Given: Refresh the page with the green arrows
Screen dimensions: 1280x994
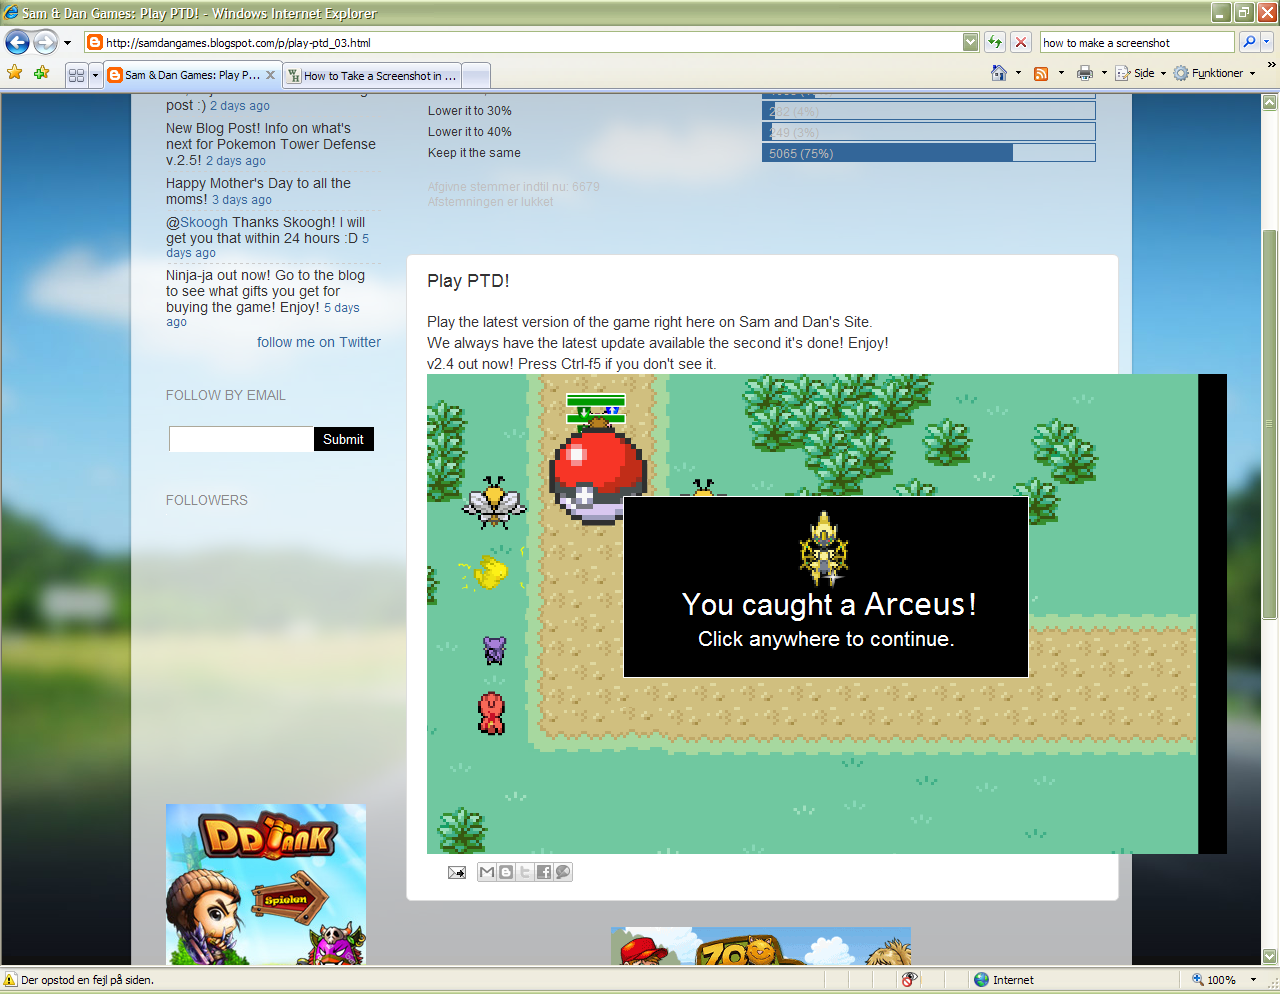Looking at the screenshot, I should click(995, 42).
